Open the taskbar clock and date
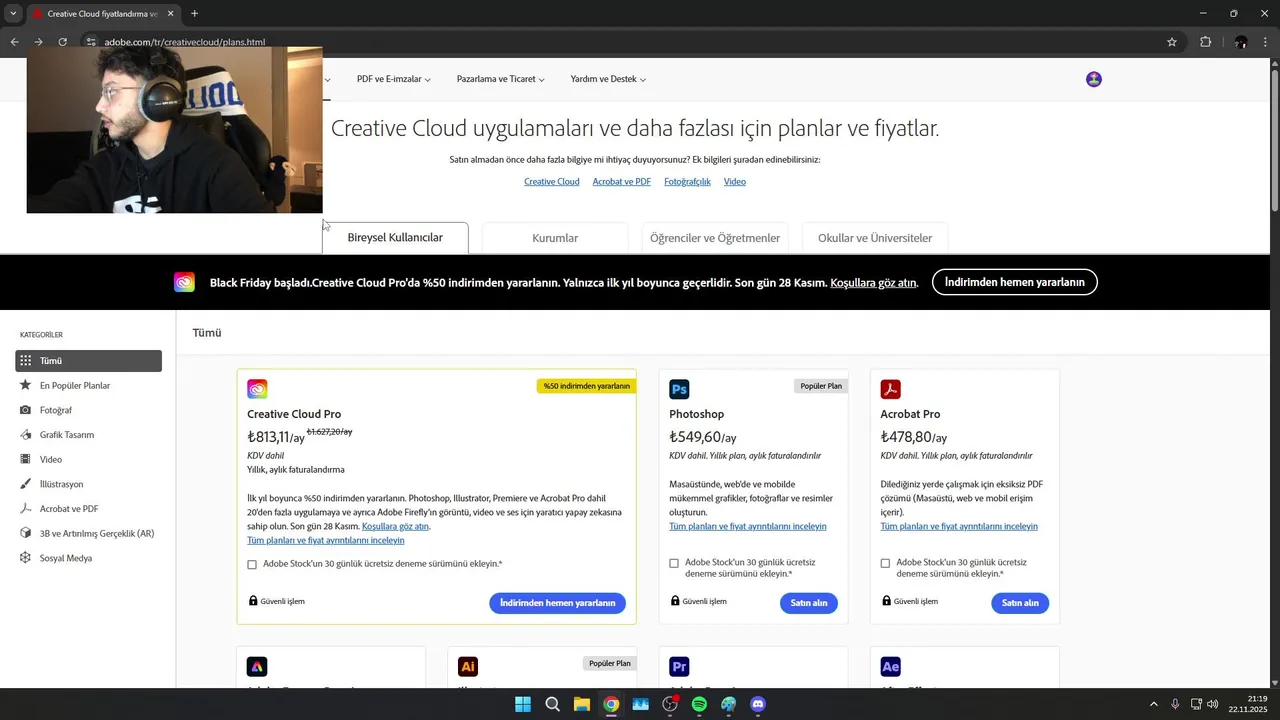This screenshot has width=1280, height=720. click(x=1249, y=704)
